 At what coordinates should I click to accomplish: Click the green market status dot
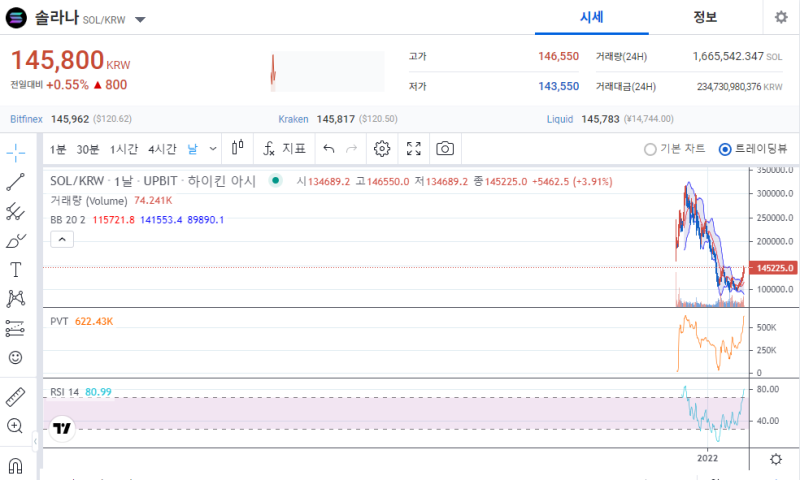tap(276, 180)
